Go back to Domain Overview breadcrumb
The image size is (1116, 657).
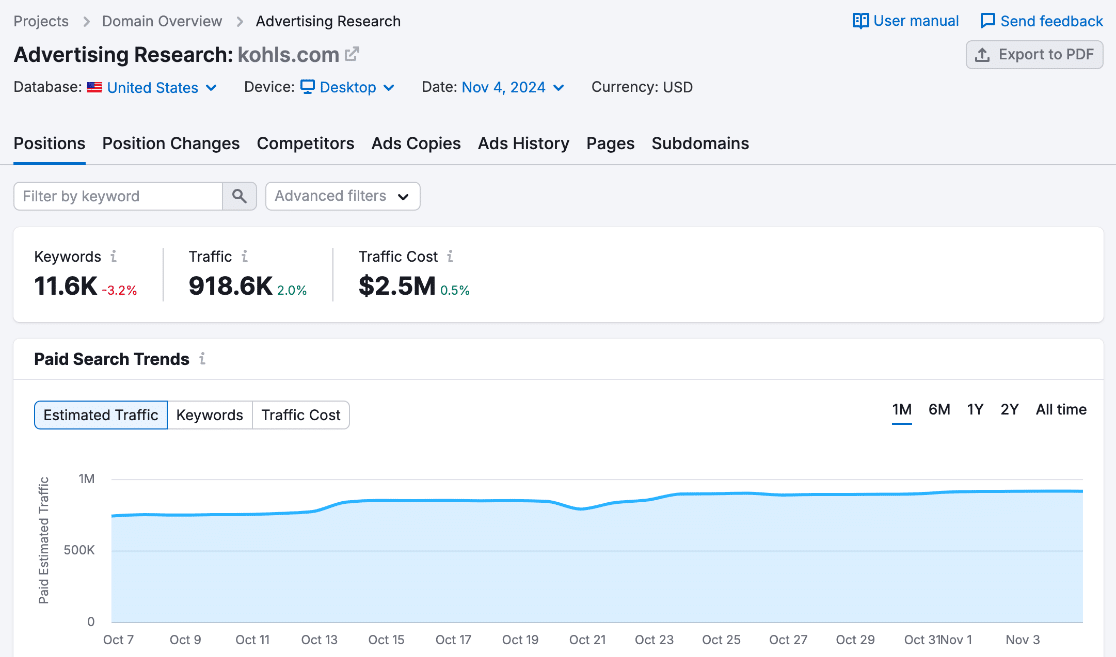(161, 20)
